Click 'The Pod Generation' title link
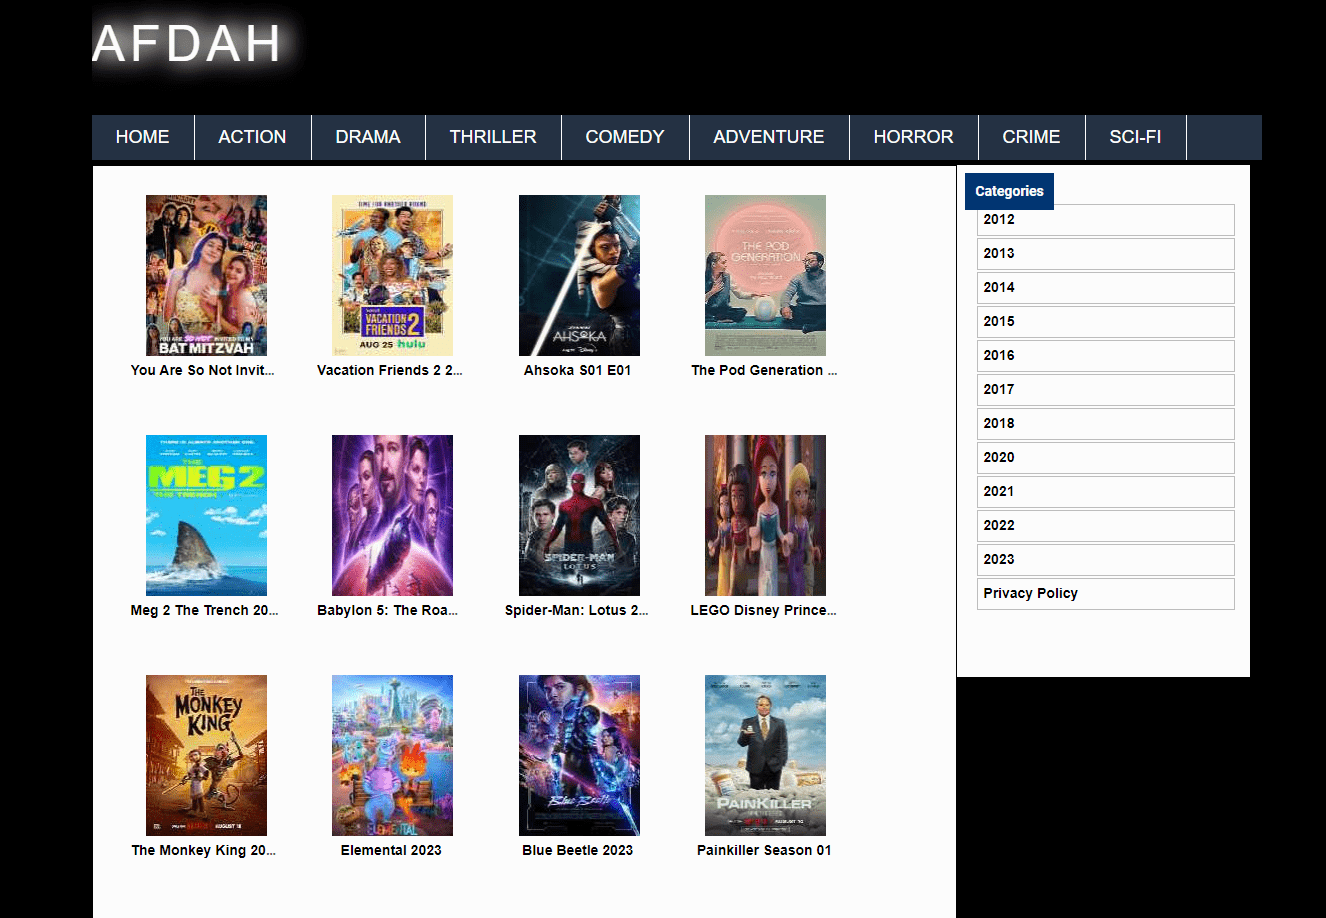The height and width of the screenshot is (918, 1326). coord(764,370)
